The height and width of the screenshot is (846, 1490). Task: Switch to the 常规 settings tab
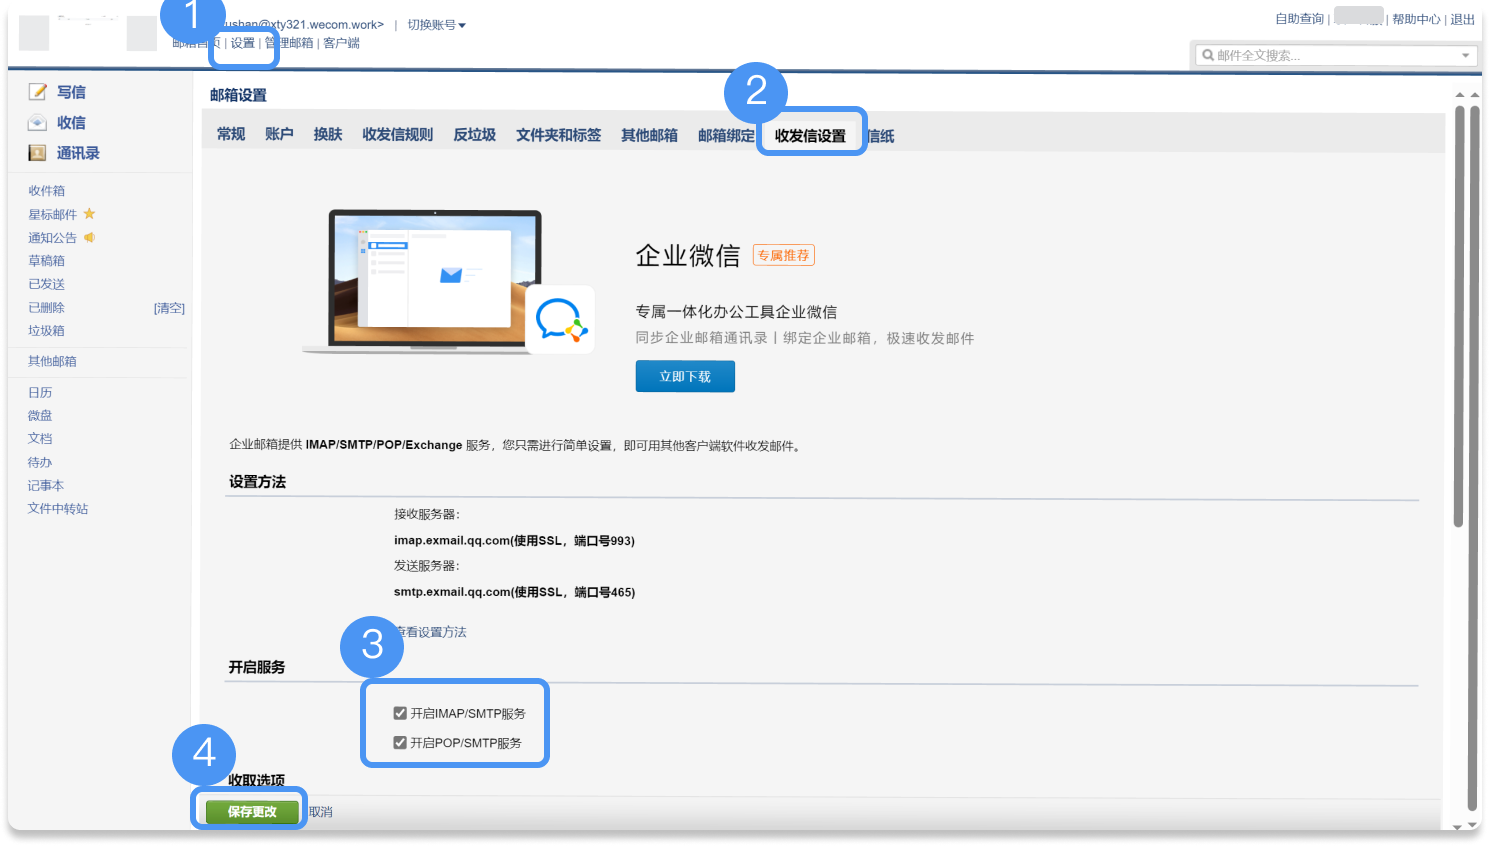(230, 133)
